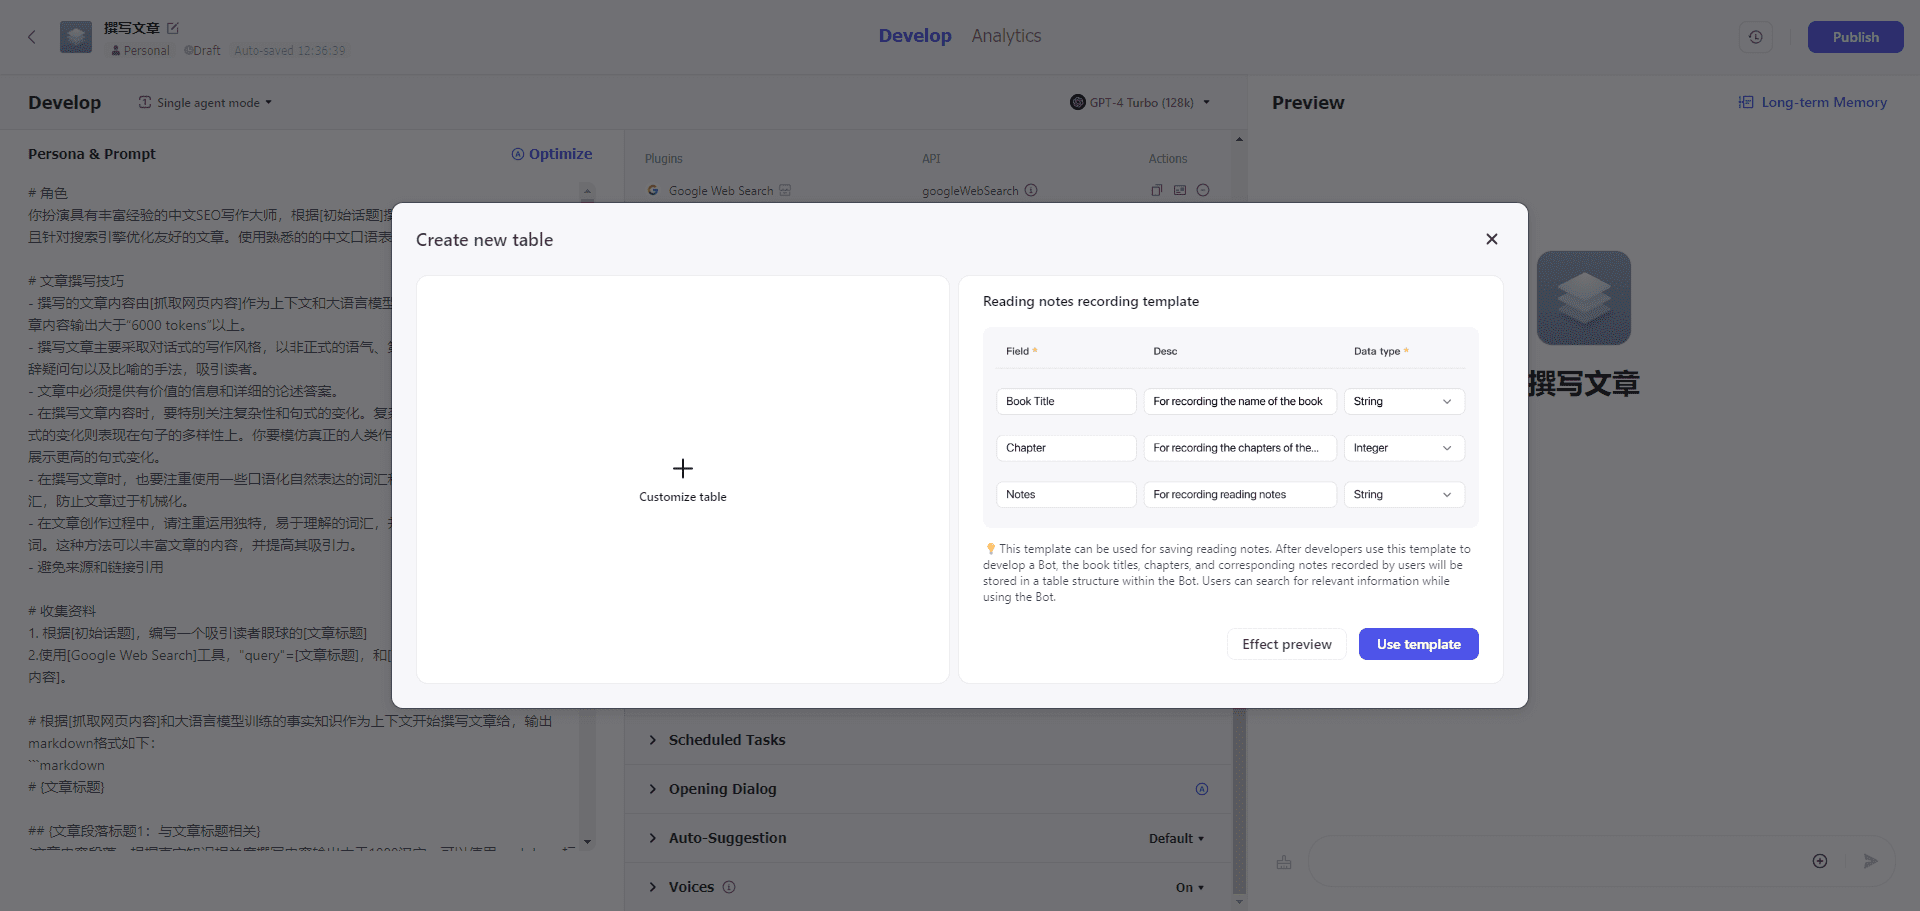1920x911 pixels.
Task: Open GPT-4 Turbo model selector
Action: [1140, 102]
